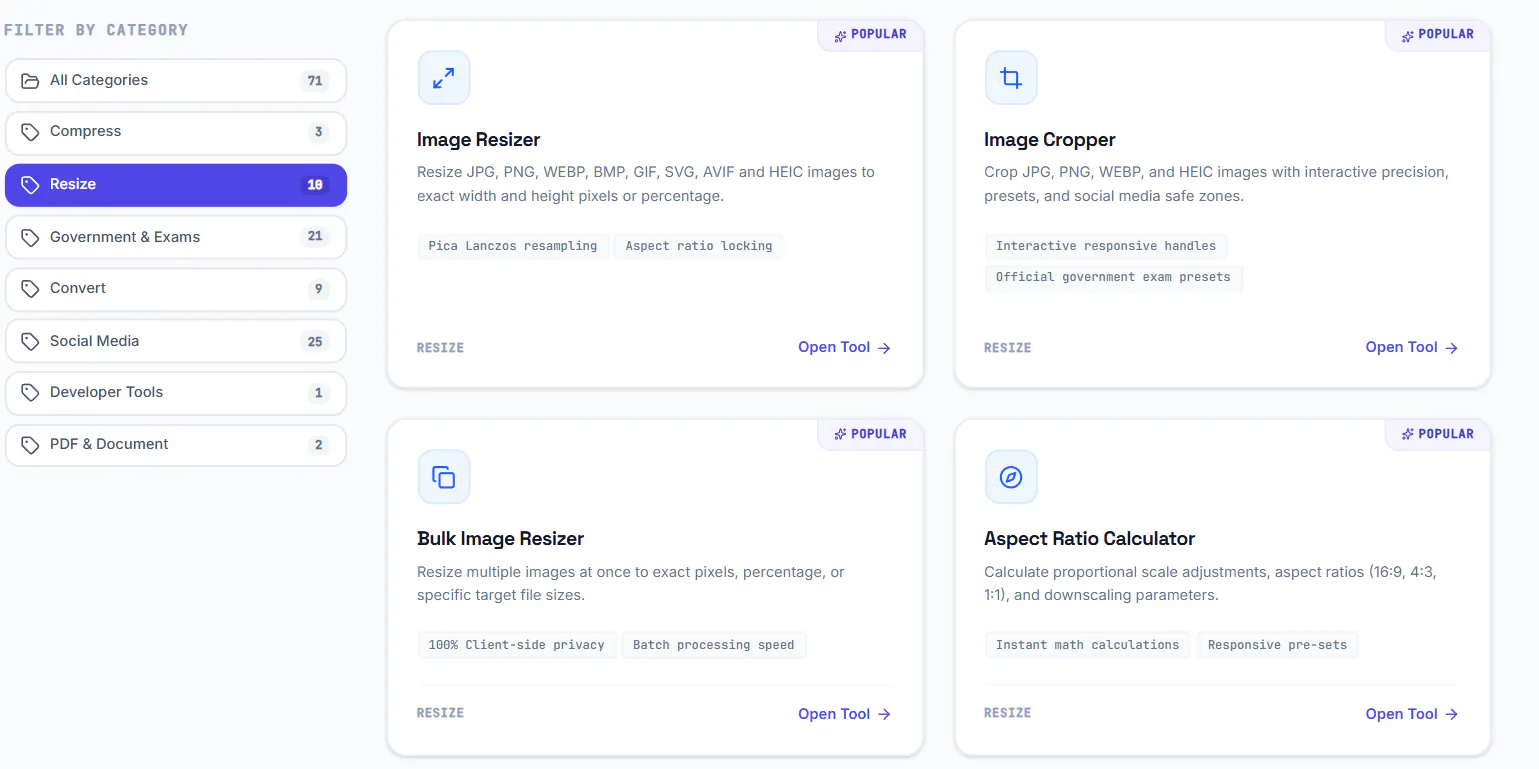Click the tag icon beside Developer Tools
Viewport: 1539px width, 769px height.
(x=30, y=393)
